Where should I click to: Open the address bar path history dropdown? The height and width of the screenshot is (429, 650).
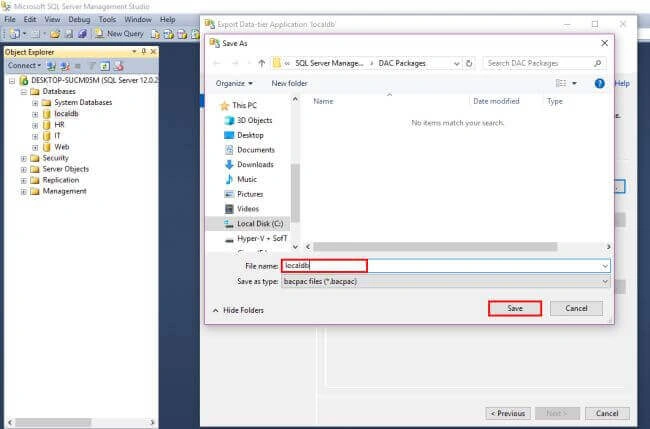pos(456,63)
